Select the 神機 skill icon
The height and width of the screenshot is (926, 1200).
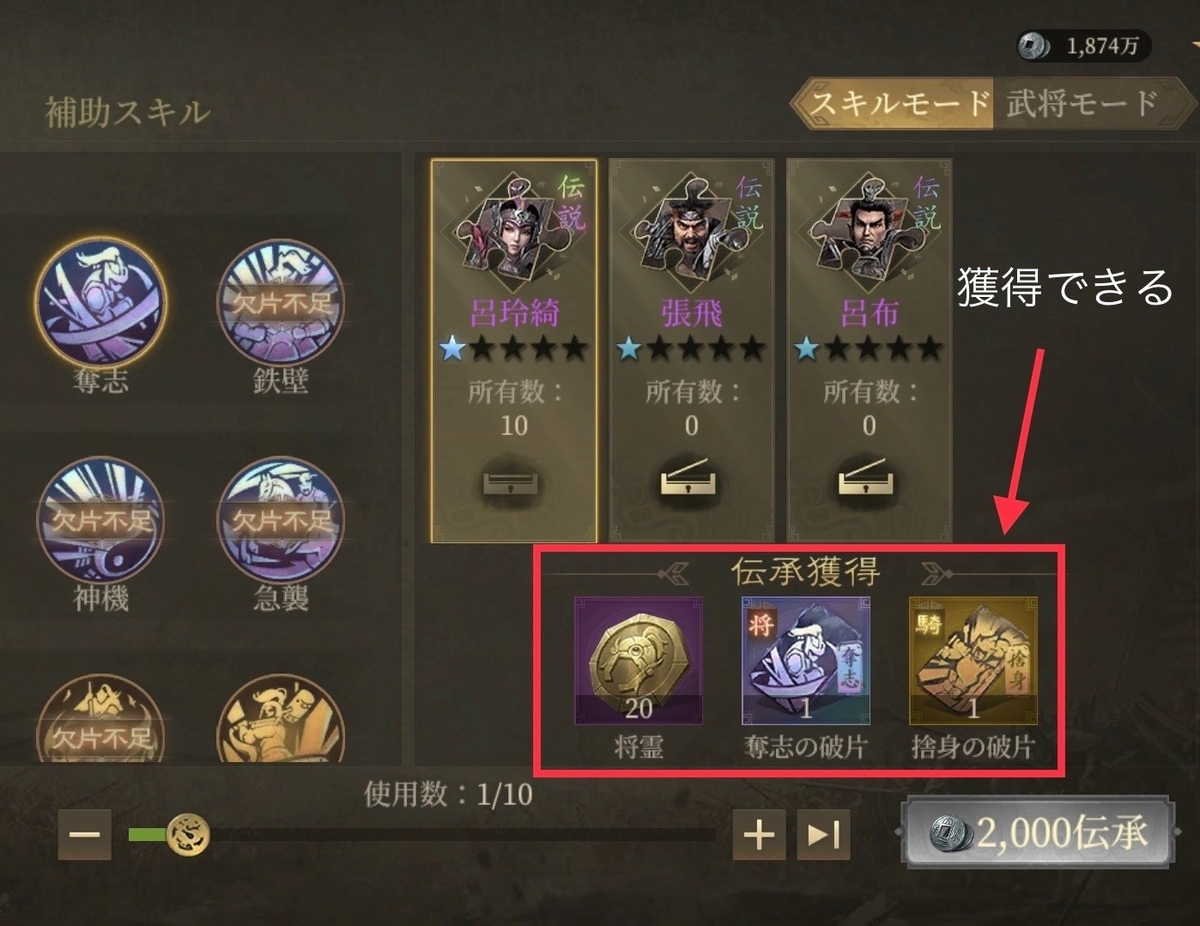[x=100, y=520]
